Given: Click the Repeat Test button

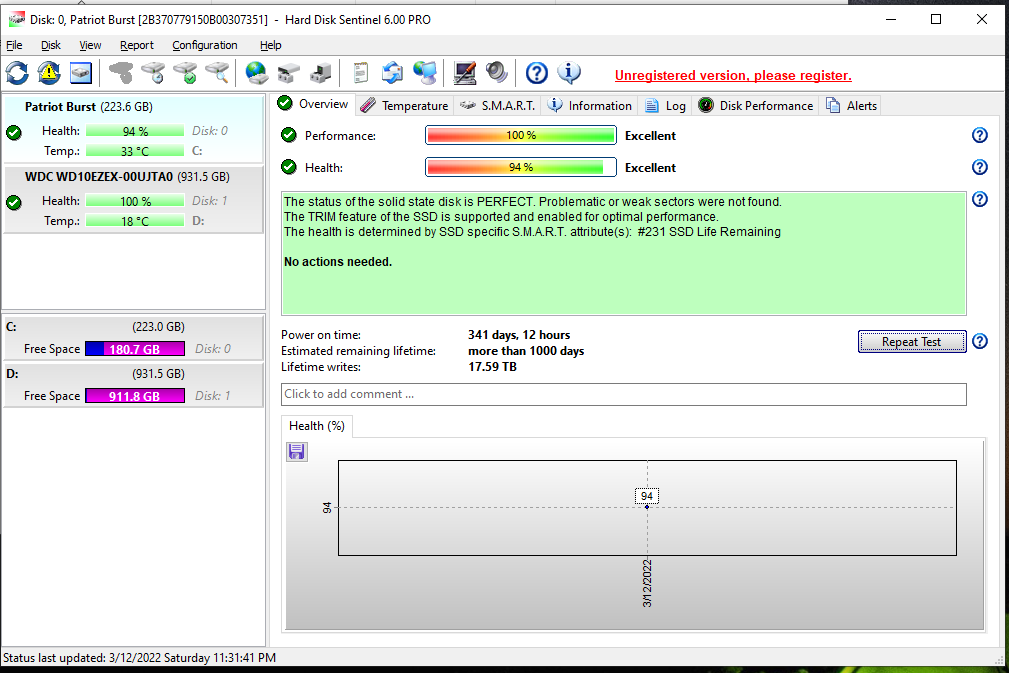Looking at the screenshot, I should point(912,342).
